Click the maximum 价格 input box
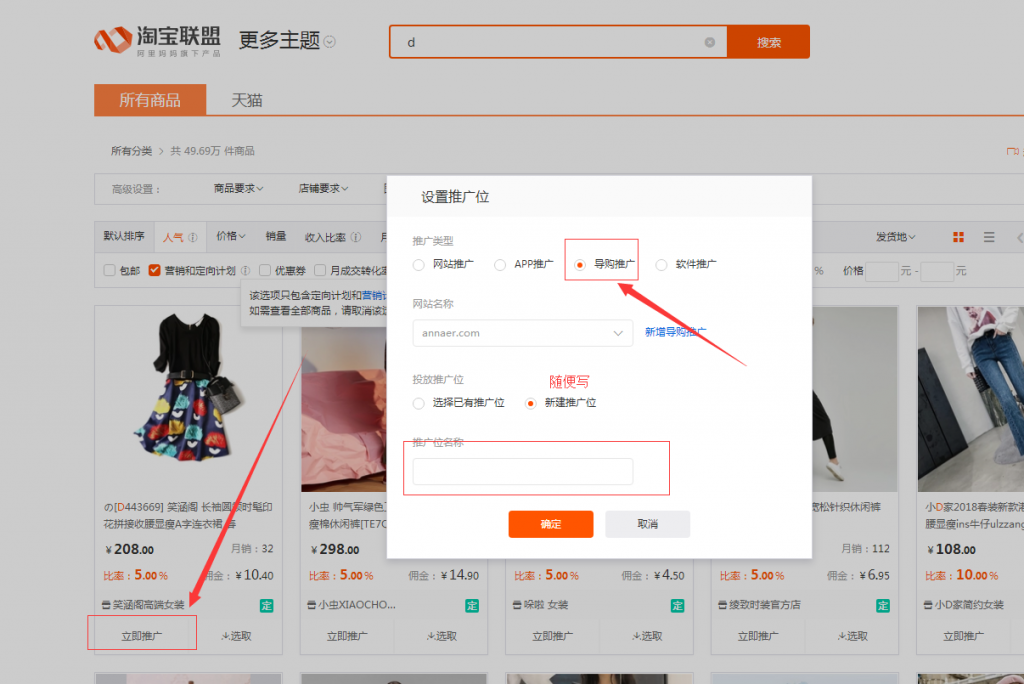The image size is (1024, 684). (x=937, y=270)
